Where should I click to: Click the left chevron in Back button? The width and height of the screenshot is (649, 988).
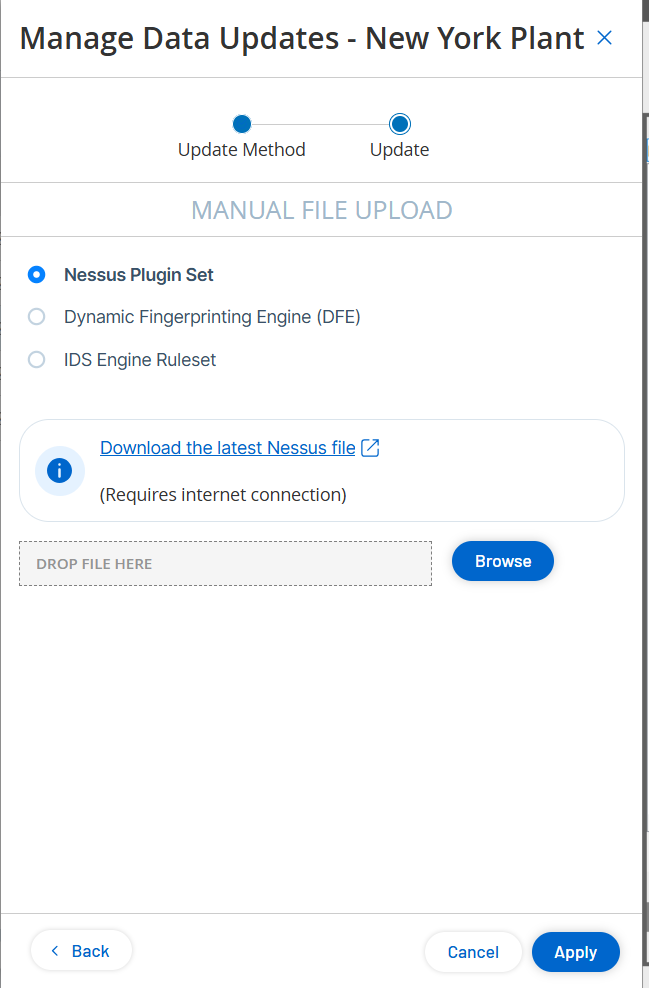[55, 951]
